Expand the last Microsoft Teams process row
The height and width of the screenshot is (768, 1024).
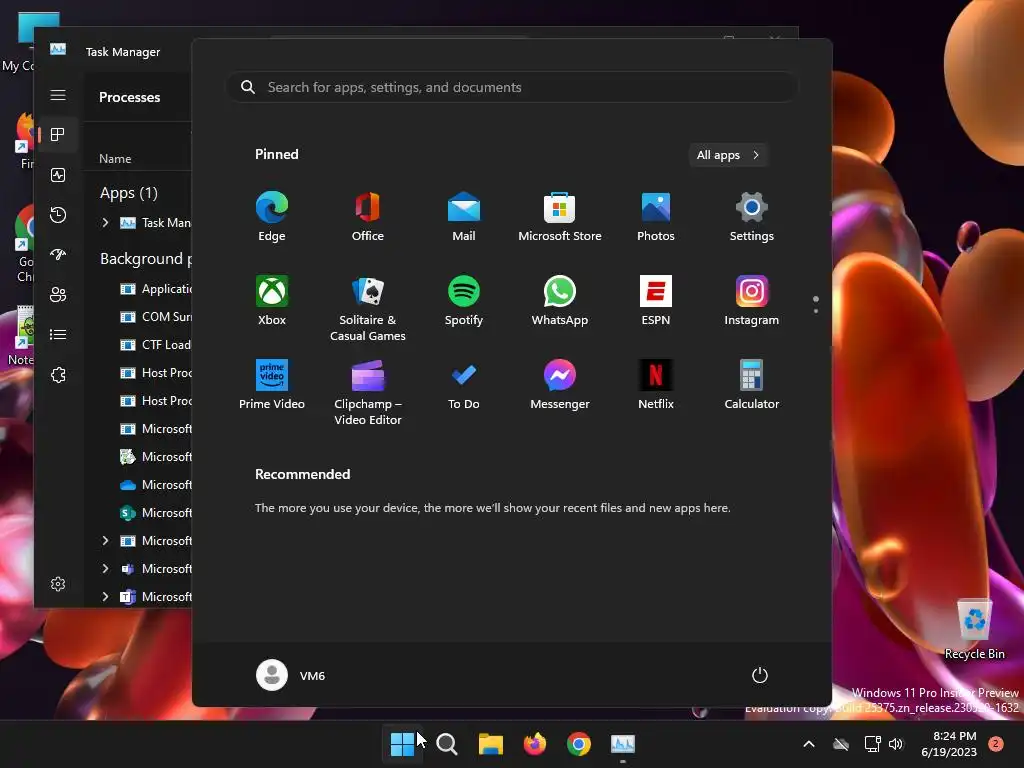[x=105, y=597]
